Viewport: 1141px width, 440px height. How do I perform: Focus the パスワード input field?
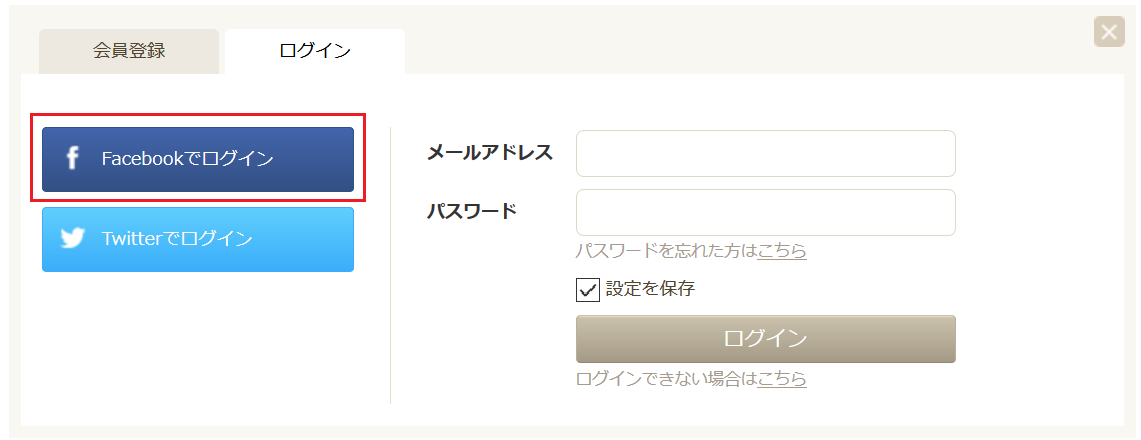pyautogui.click(x=766, y=212)
